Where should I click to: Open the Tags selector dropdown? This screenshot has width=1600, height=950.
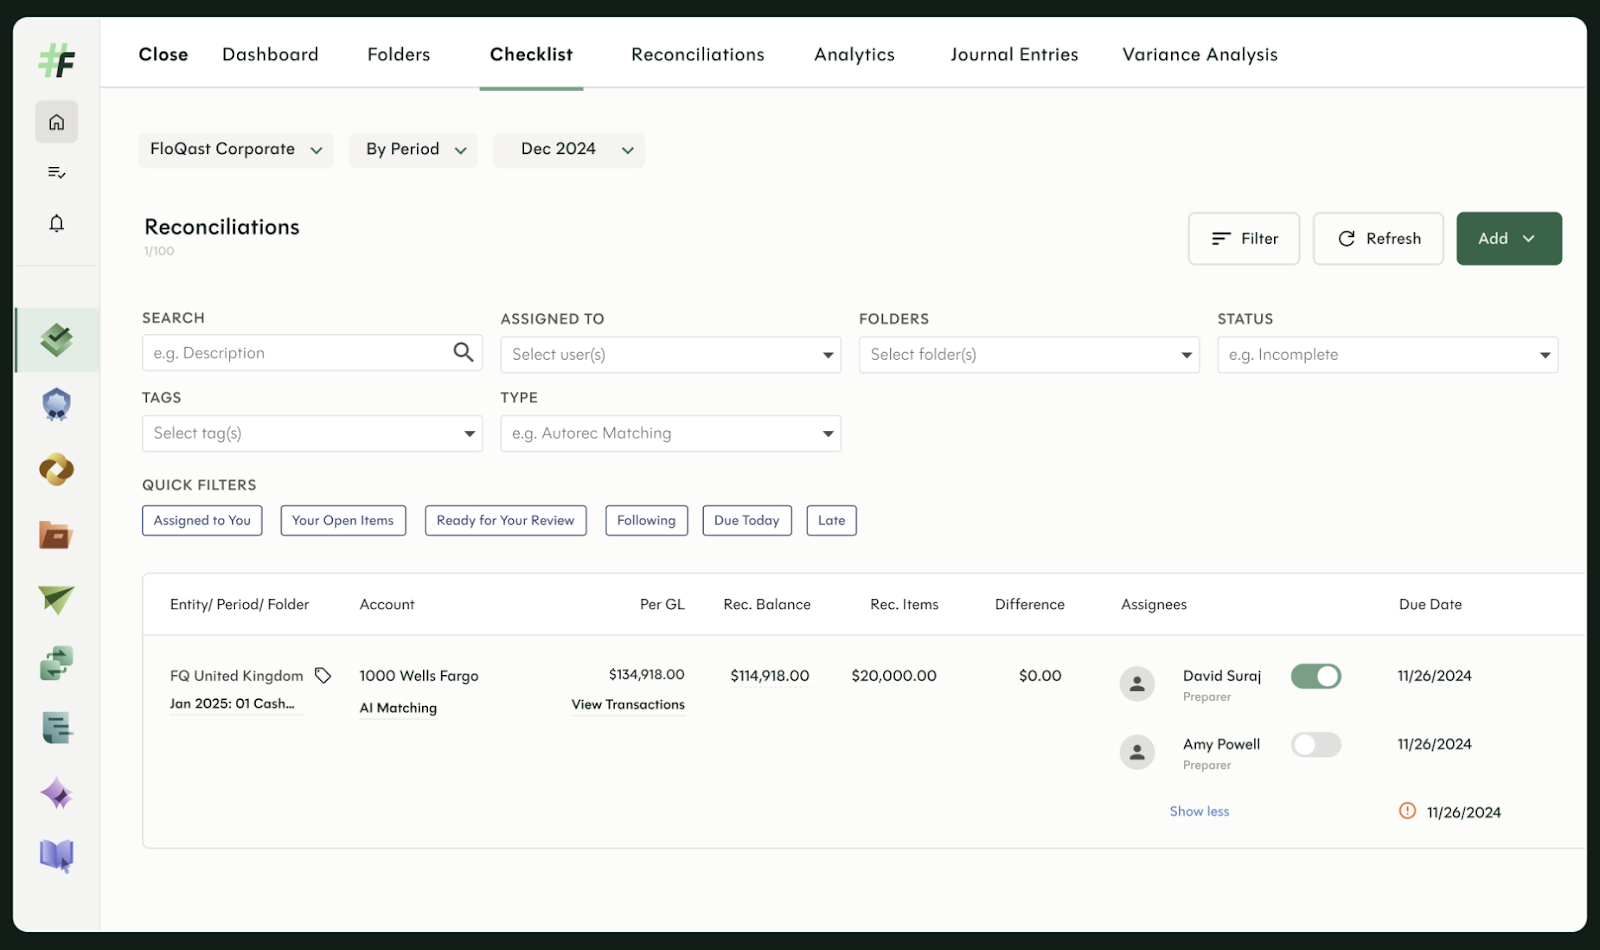312,433
